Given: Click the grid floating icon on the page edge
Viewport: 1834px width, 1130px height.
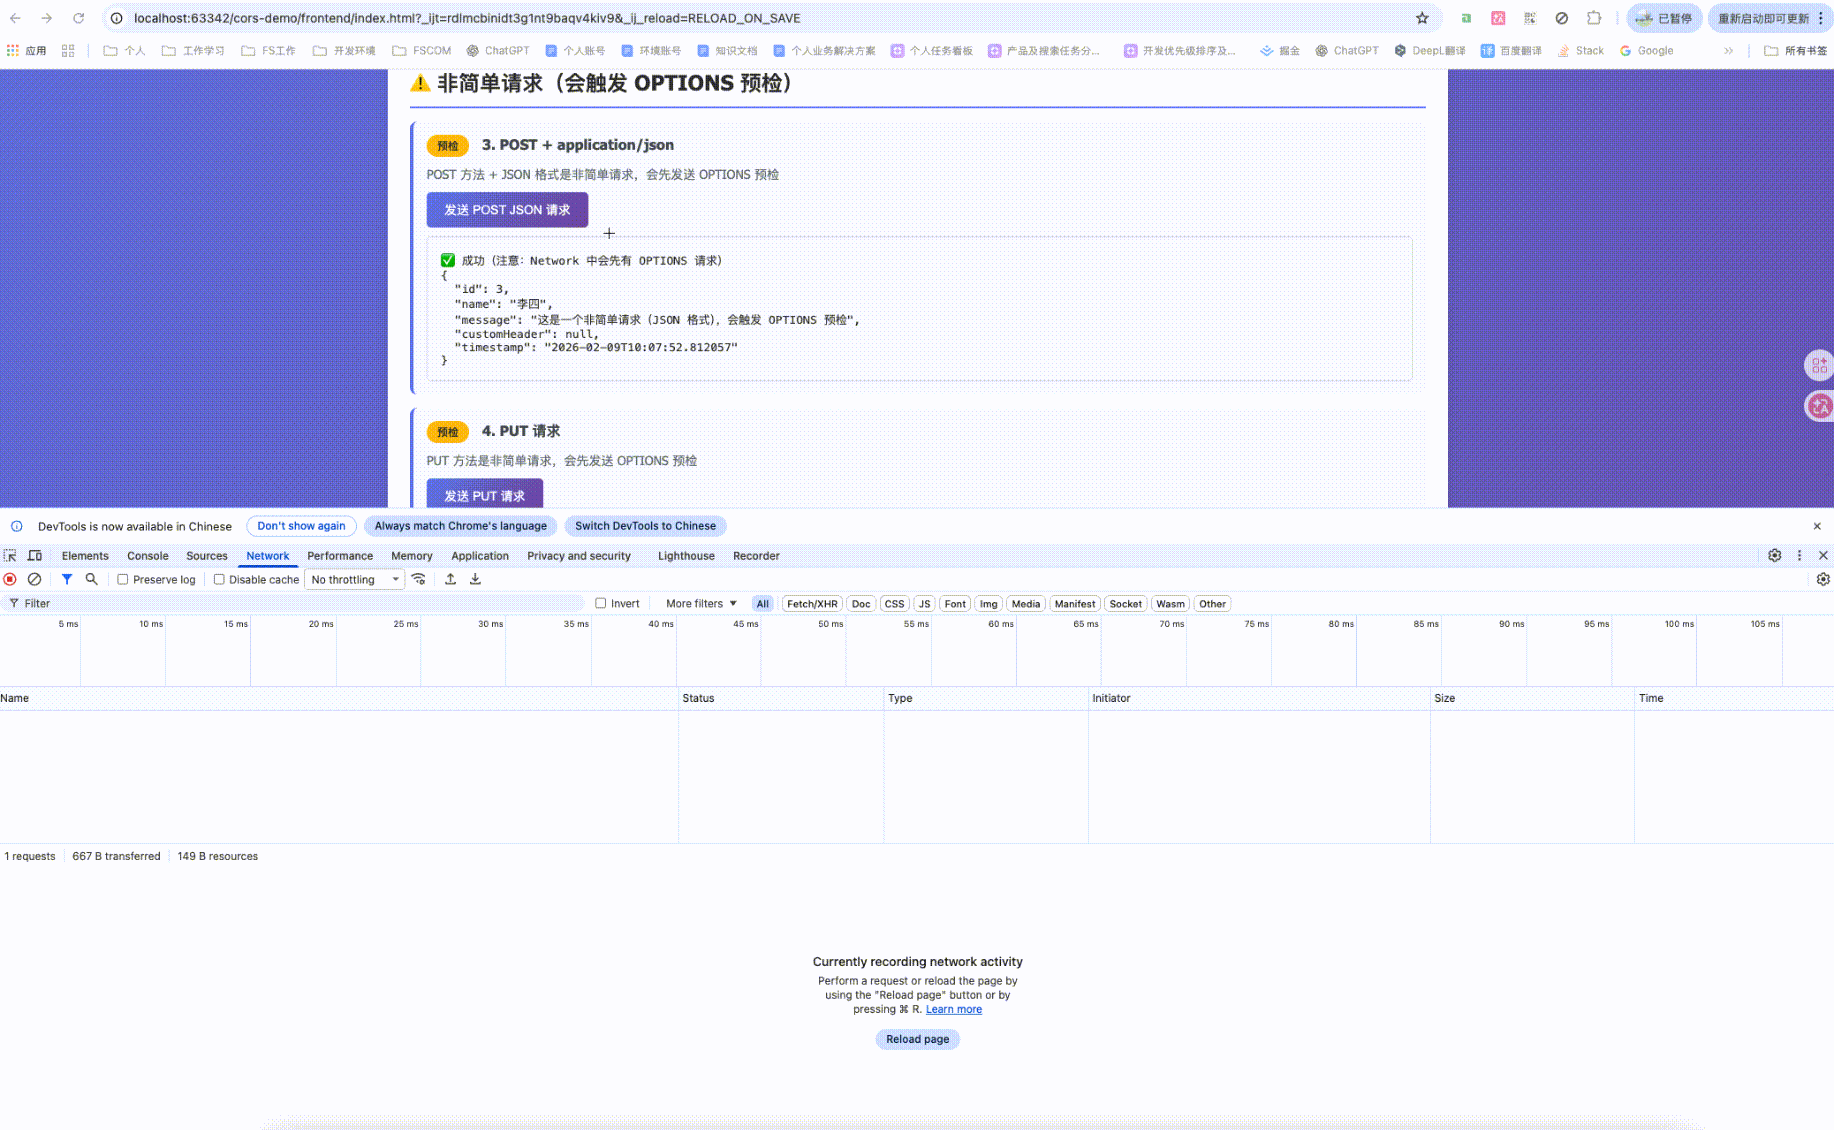Looking at the screenshot, I should point(1819,365).
